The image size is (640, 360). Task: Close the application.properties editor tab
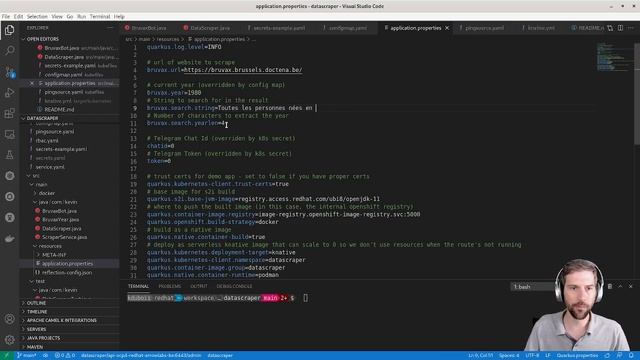pos(447,28)
